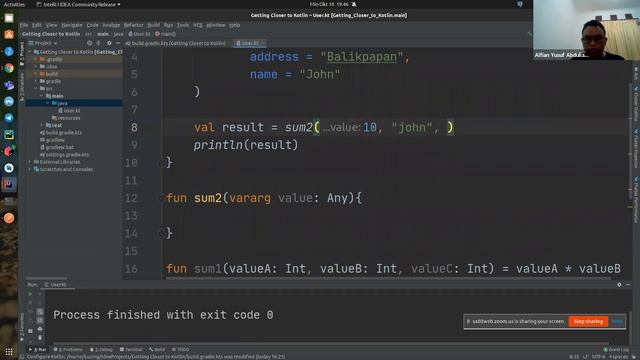Viewport: 640px width, 360px height.
Task: Open the Edit menu
Action: tap(37, 25)
